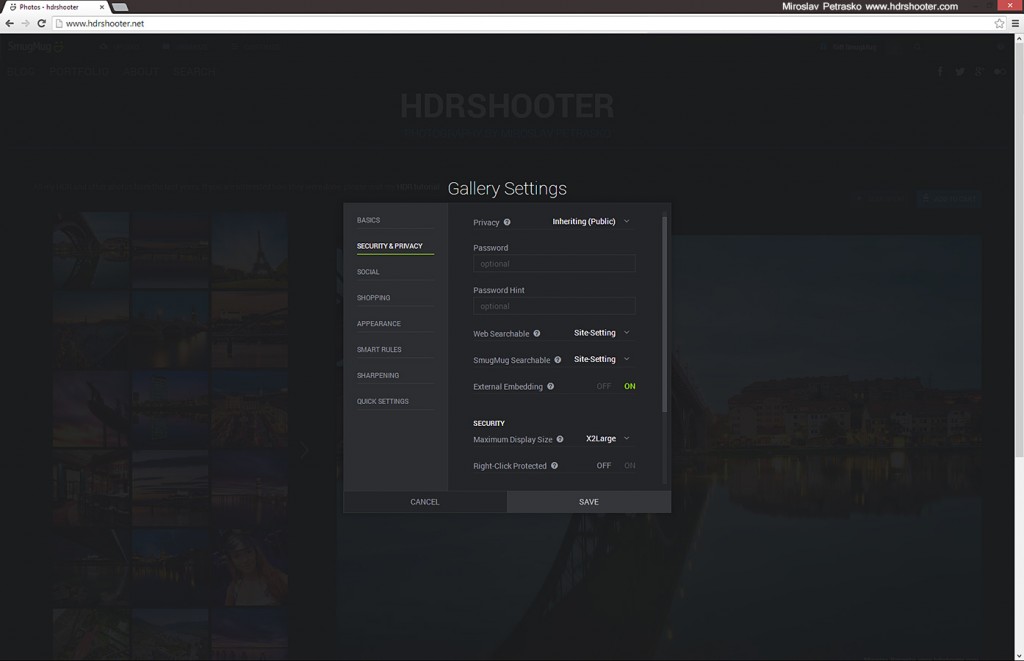This screenshot has width=1024, height=661.
Task: Cancel the Gallery Settings dialog
Action: tap(425, 502)
